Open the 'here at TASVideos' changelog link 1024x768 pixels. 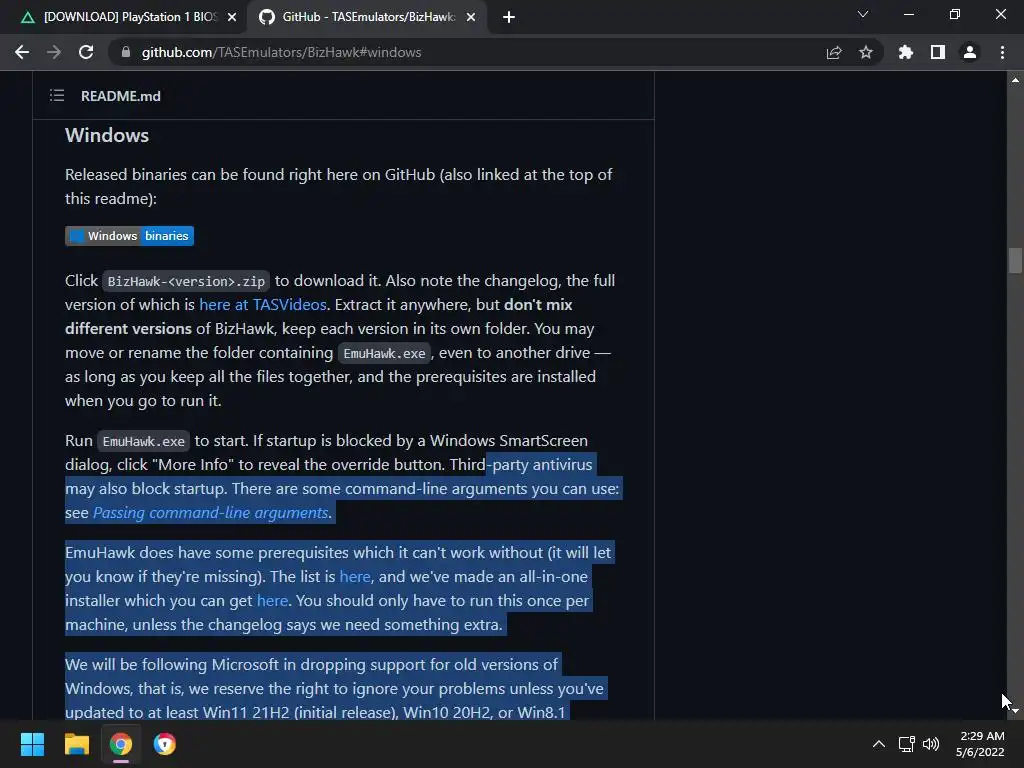tap(263, 305)
